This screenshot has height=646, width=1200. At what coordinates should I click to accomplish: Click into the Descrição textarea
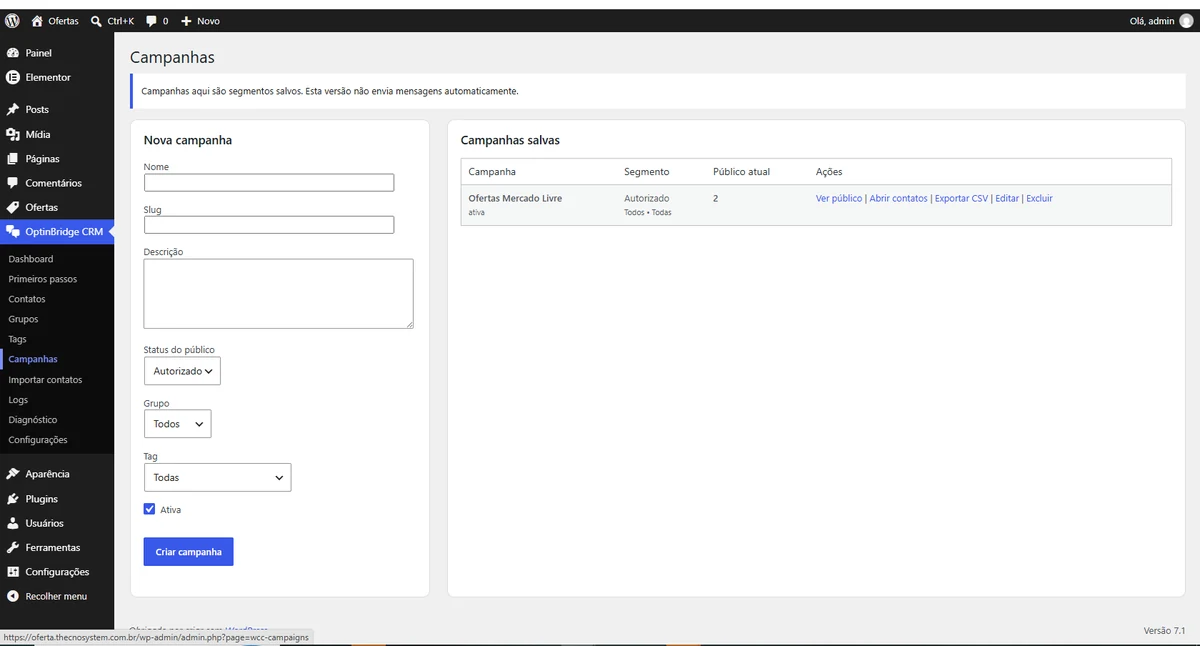click(278, 294)
